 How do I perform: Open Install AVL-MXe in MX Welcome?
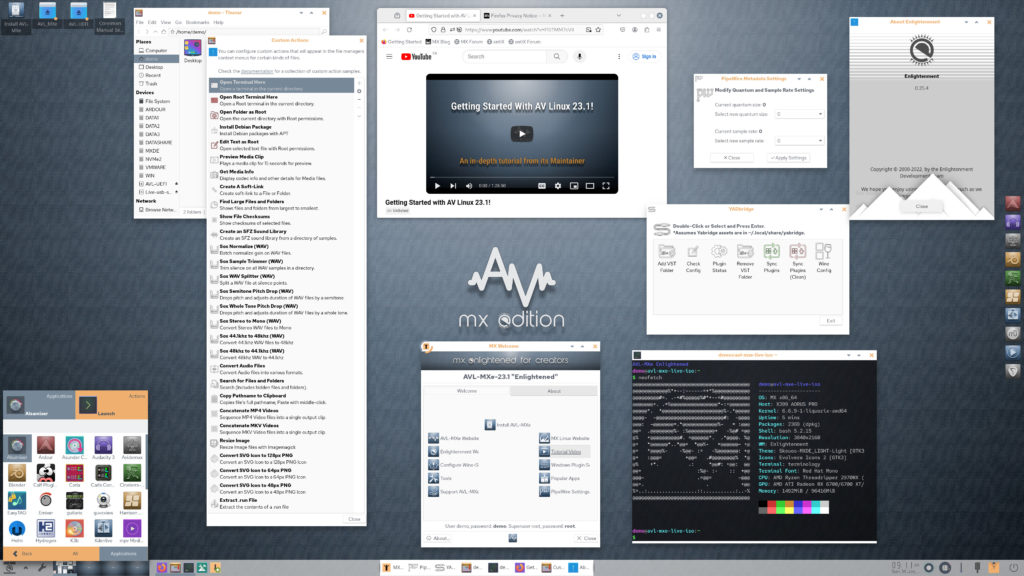(x=509, y=424)
